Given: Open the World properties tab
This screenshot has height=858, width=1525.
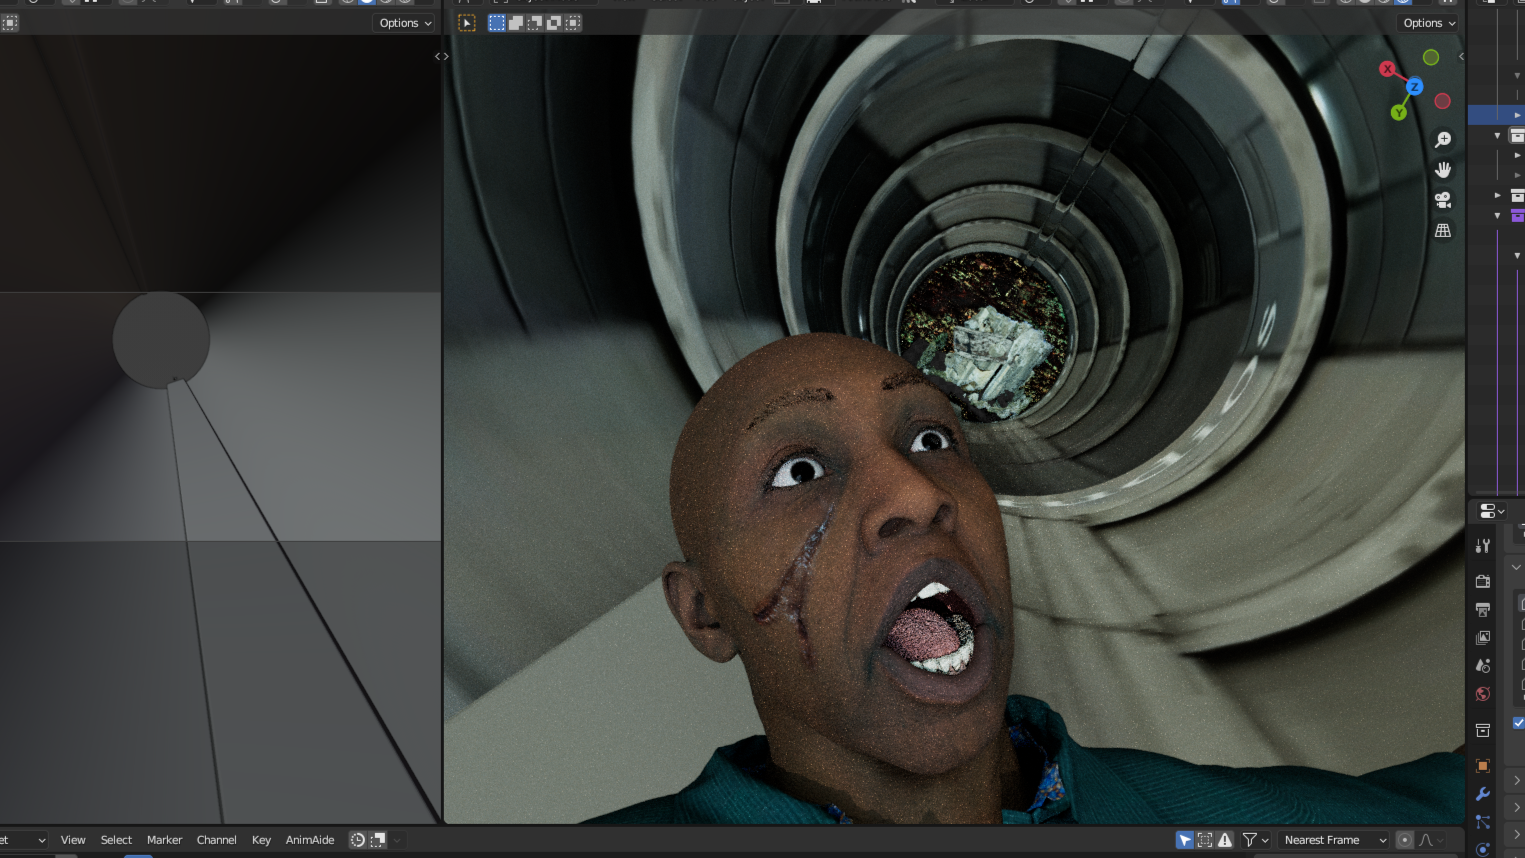Looking at the screenshot, I should pyautogui.click(x=1483, y=694).
